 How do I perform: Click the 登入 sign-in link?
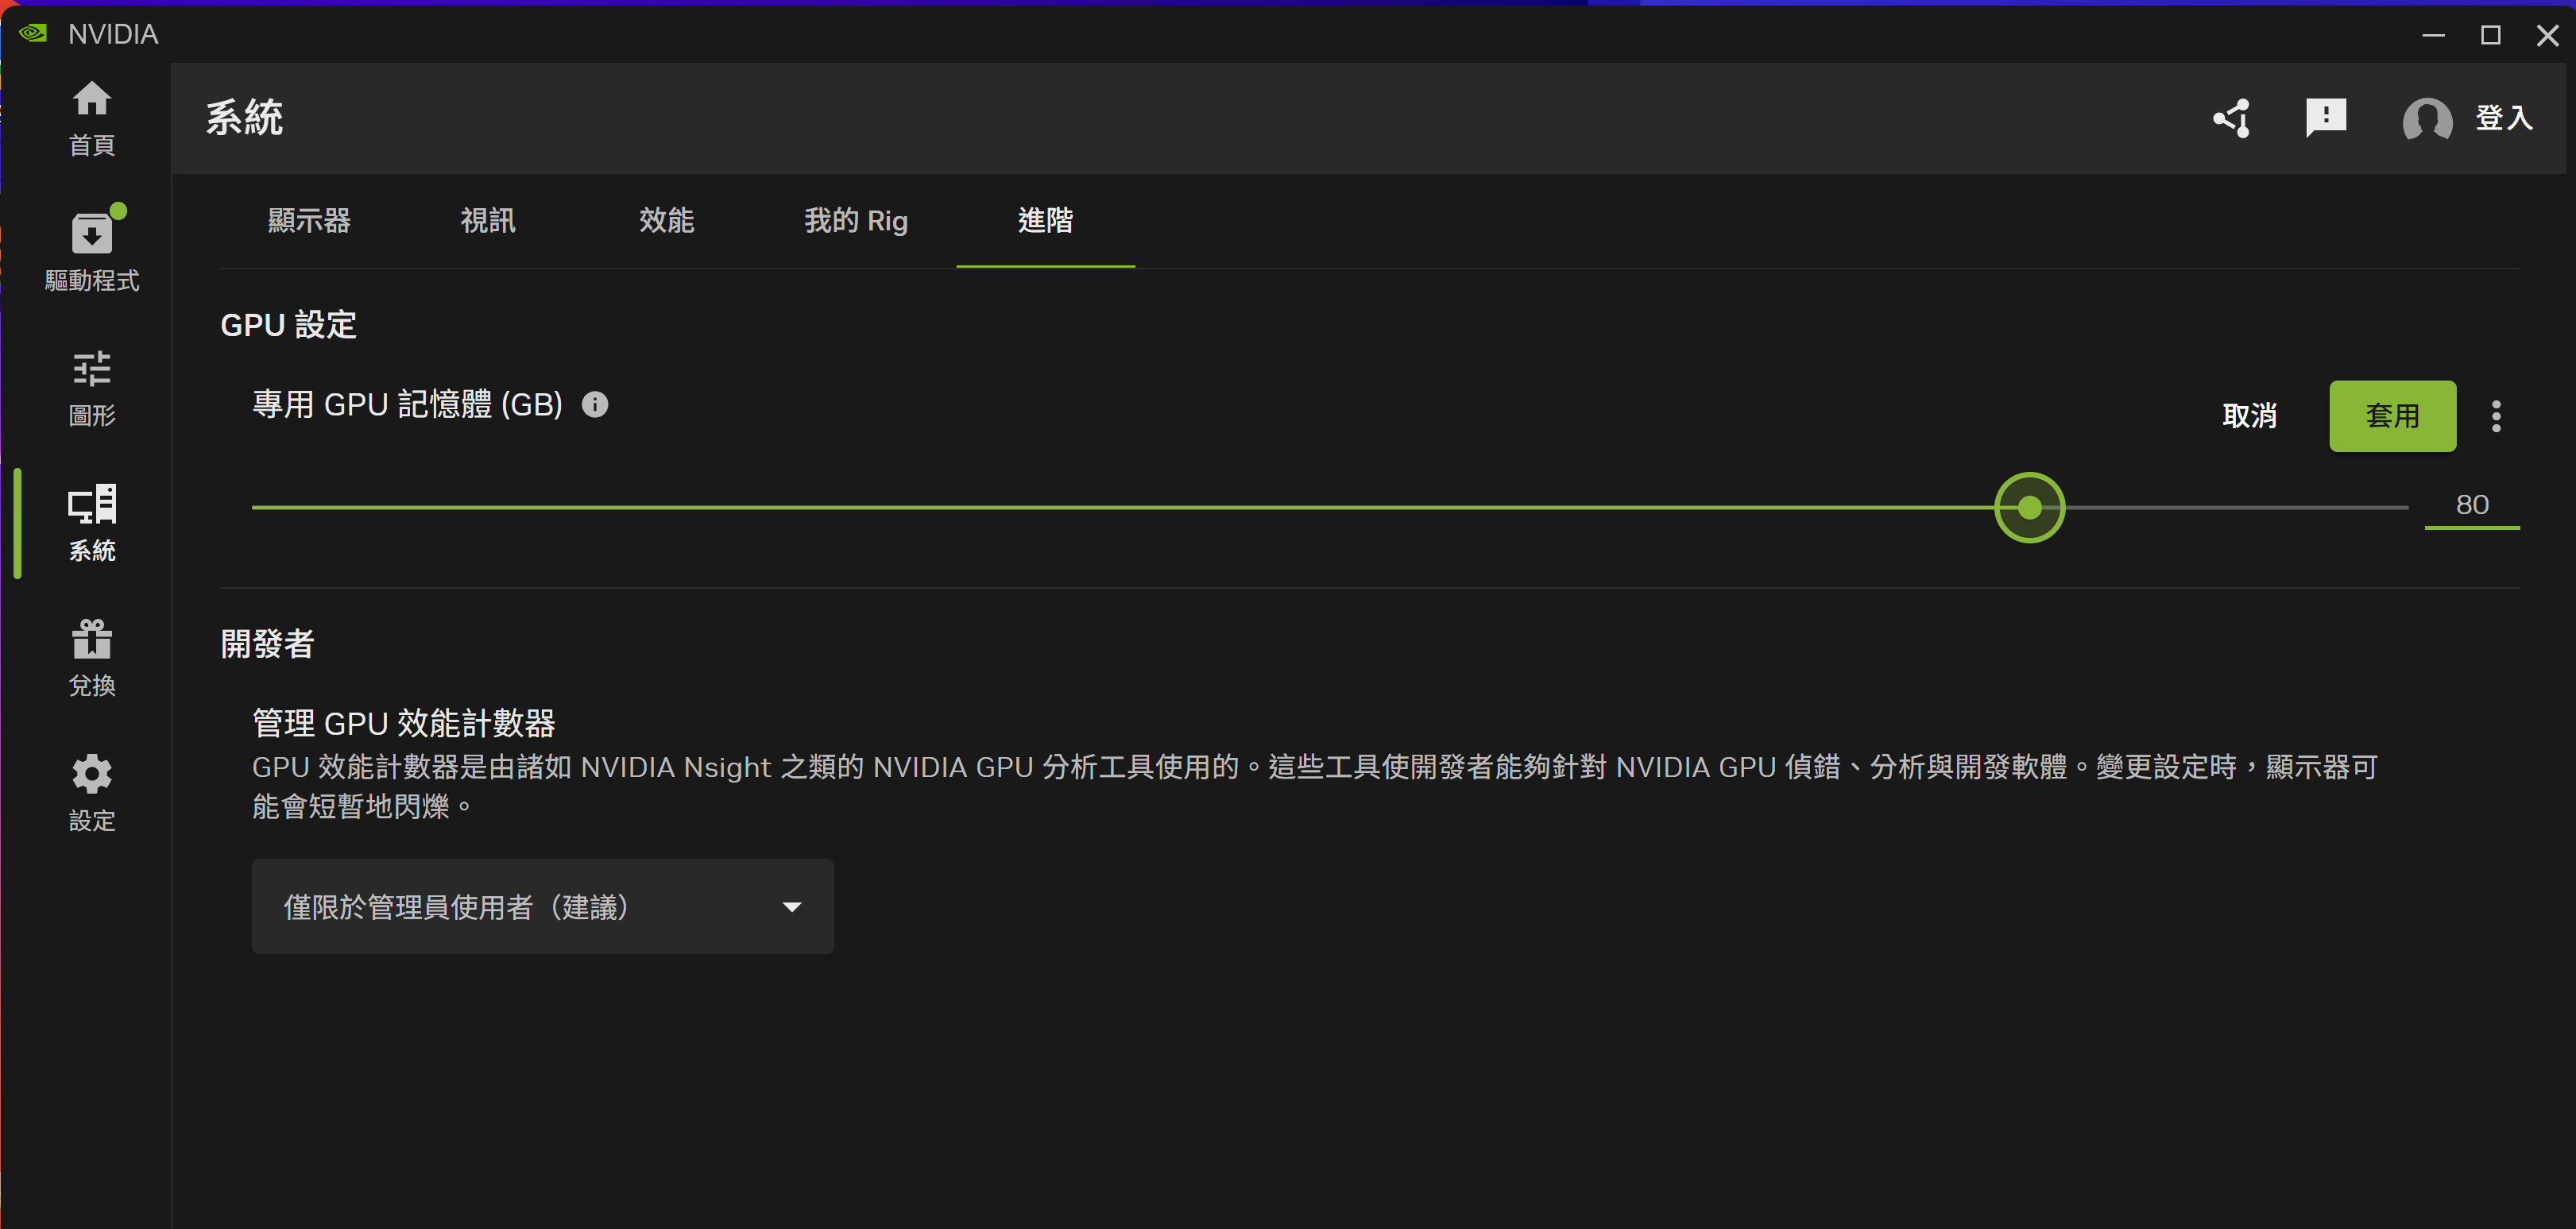pos(2504,118)
